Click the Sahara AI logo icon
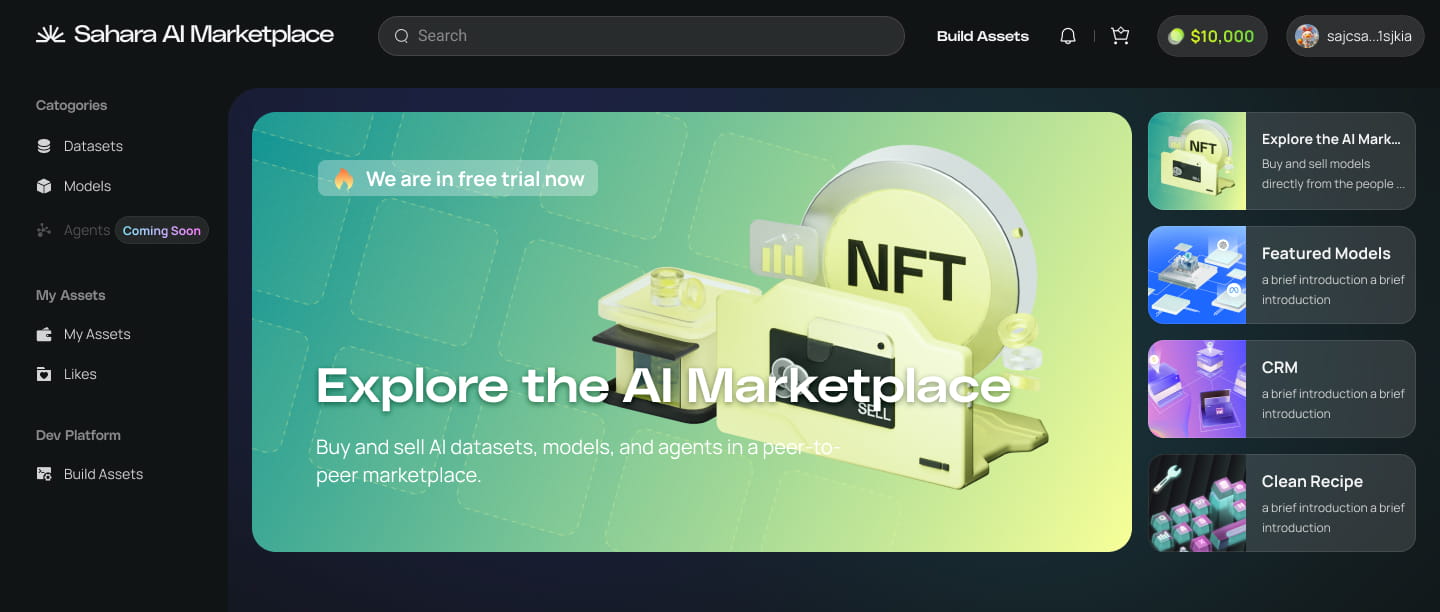 [50, 35]
